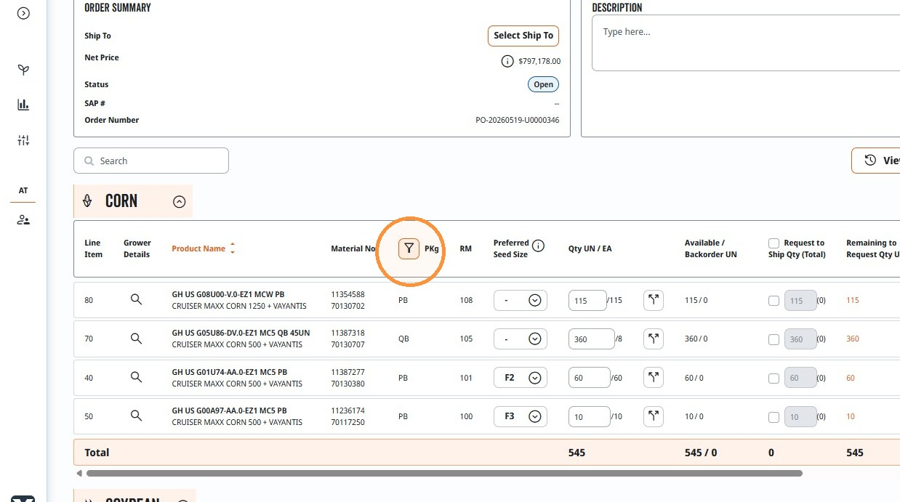Check the request-to-ship box for line 50
900x502 pixels.
coord(774,417)
